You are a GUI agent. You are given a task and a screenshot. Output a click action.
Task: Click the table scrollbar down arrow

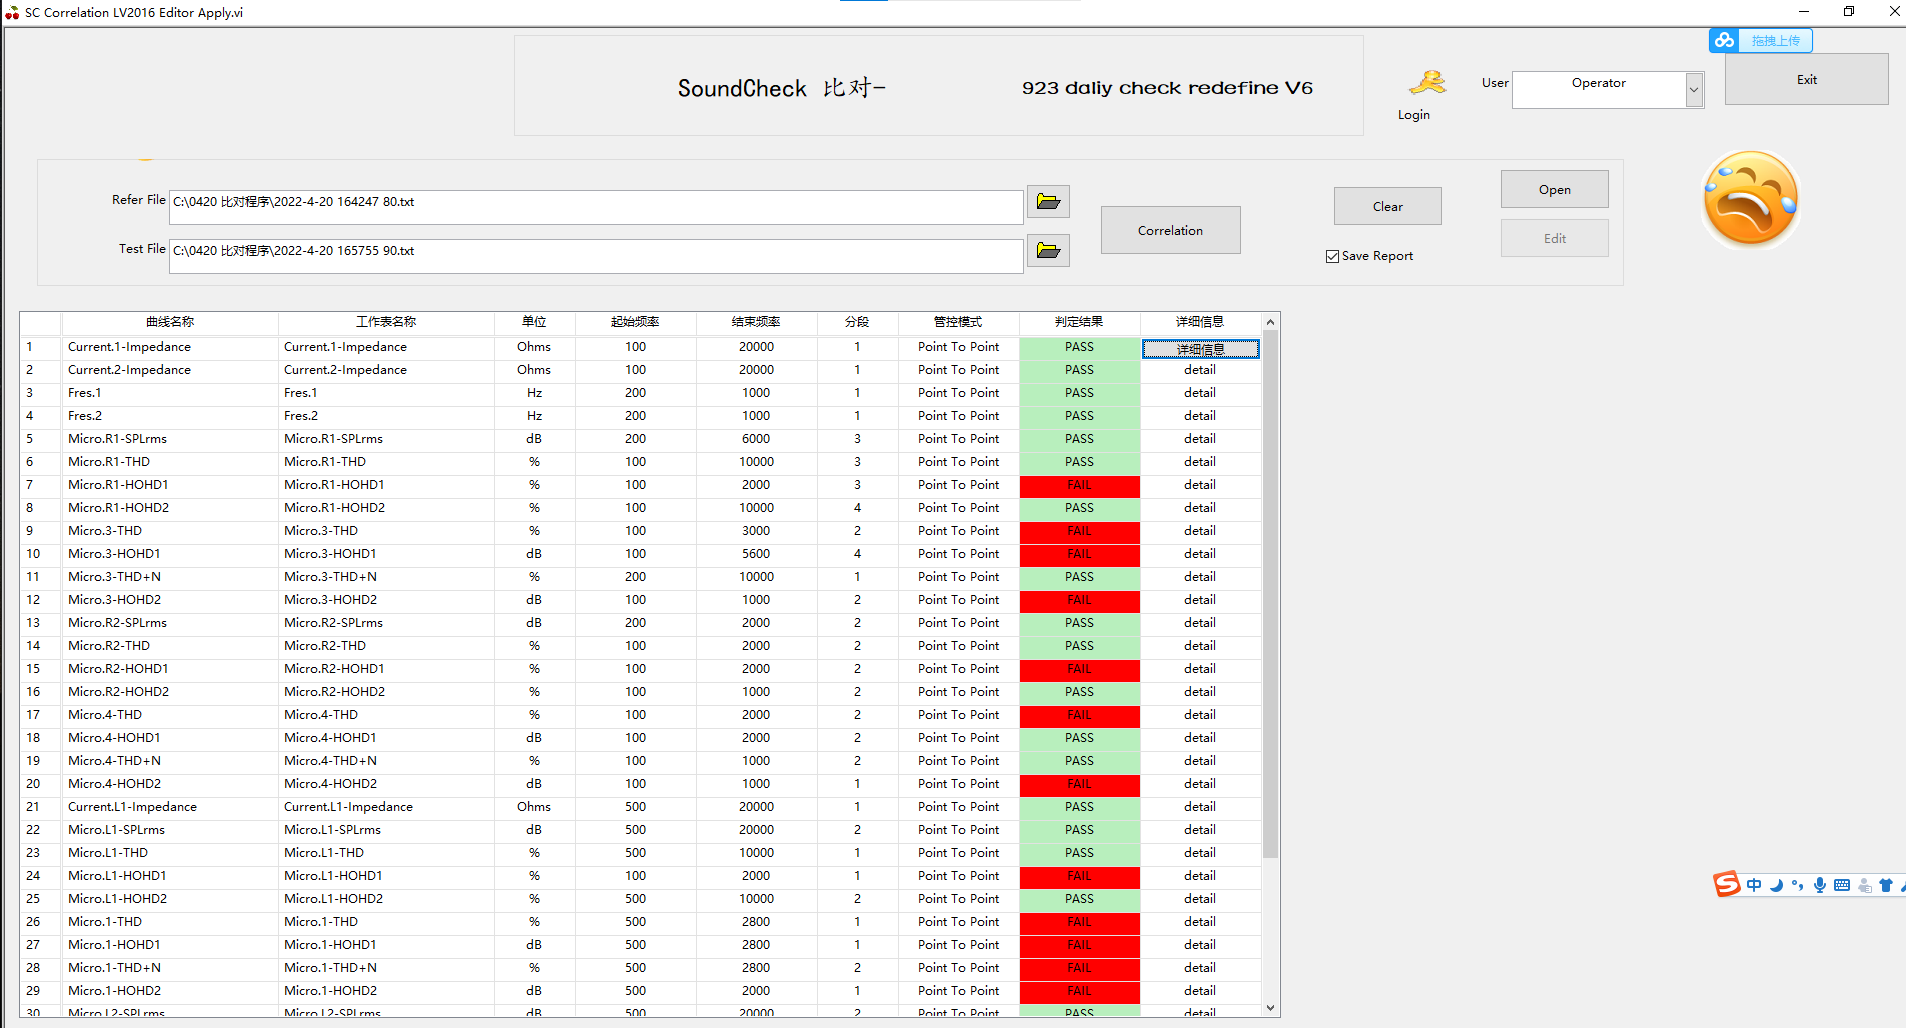tap(1270, 1008)
